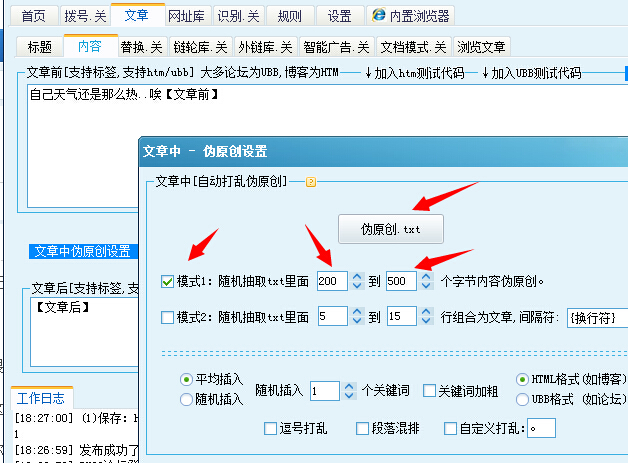Screen dimensions: 628x463
Task: Enable 自定义打乱 checkbox
Action: point(451,428)
